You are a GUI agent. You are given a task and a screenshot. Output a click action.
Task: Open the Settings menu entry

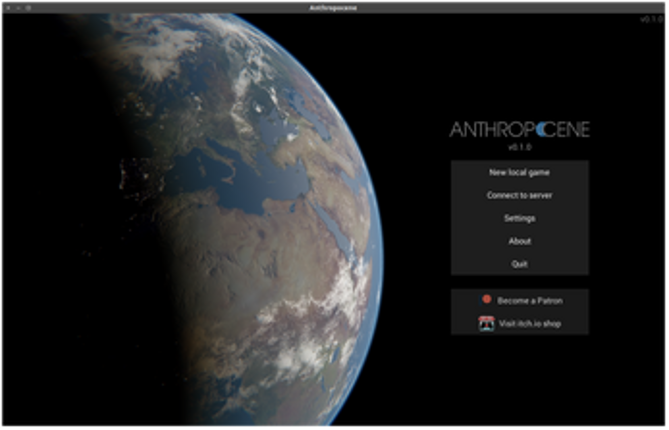pyautogui.click(x=520, y=218)
